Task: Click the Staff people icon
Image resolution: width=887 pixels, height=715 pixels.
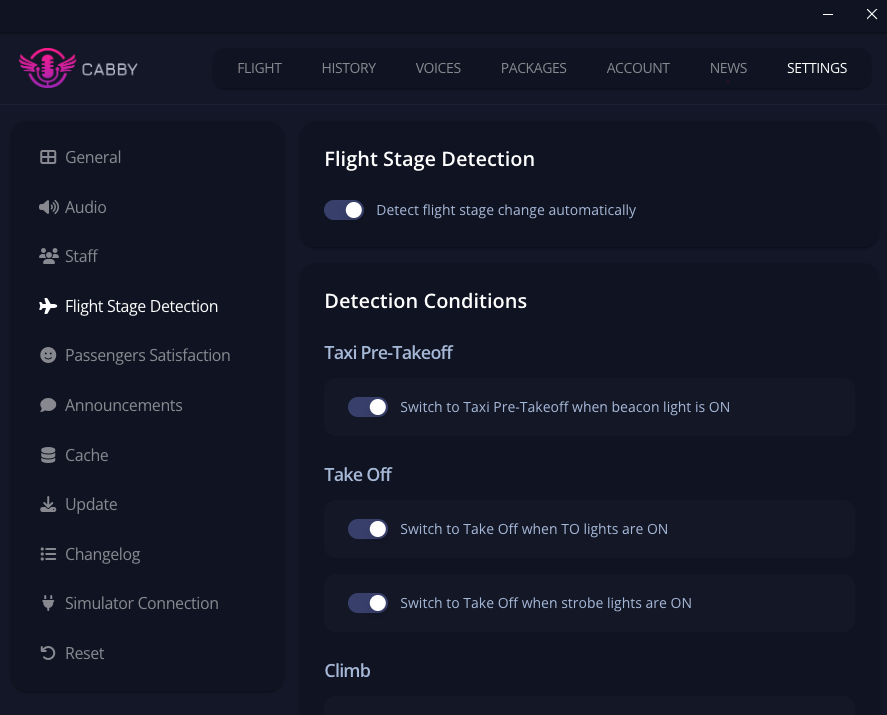Action: tap(48, 256)
